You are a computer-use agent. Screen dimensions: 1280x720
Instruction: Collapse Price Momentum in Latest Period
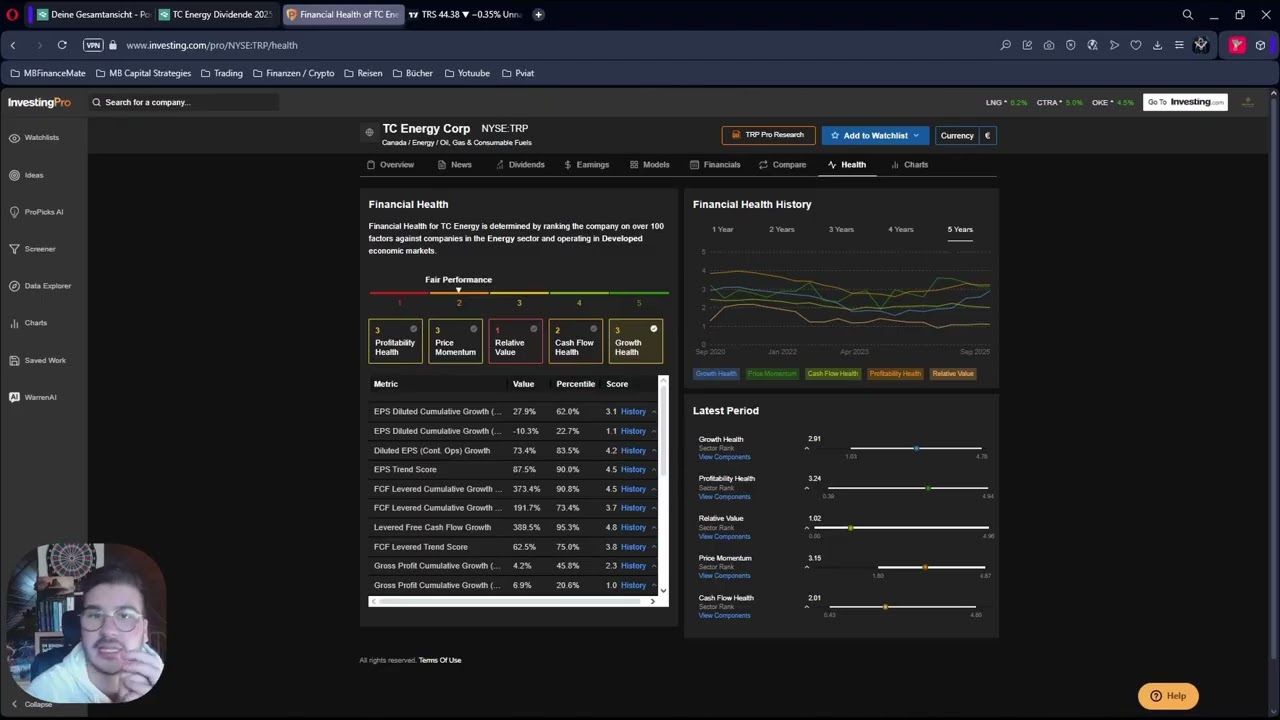807,567
